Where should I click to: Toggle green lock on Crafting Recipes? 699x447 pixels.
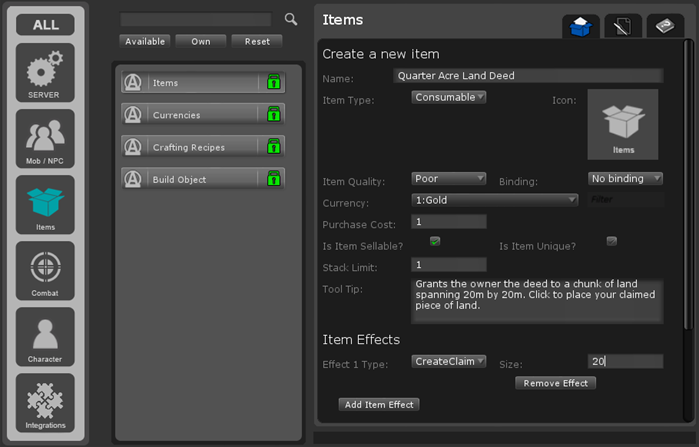[x=273, y=147]
